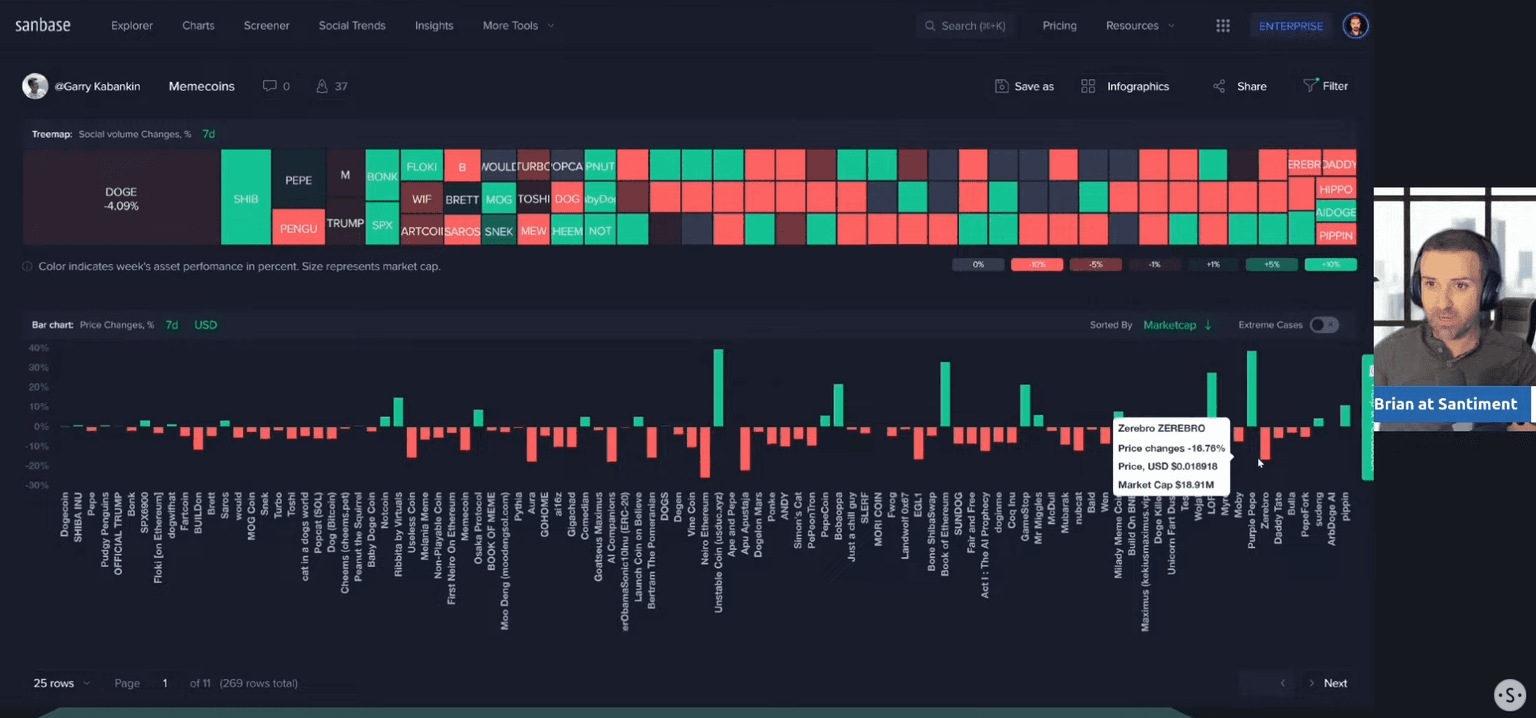Viewport: 1536px width, 718px height.
Task: Click the Search input field
Action: point(970,26)
